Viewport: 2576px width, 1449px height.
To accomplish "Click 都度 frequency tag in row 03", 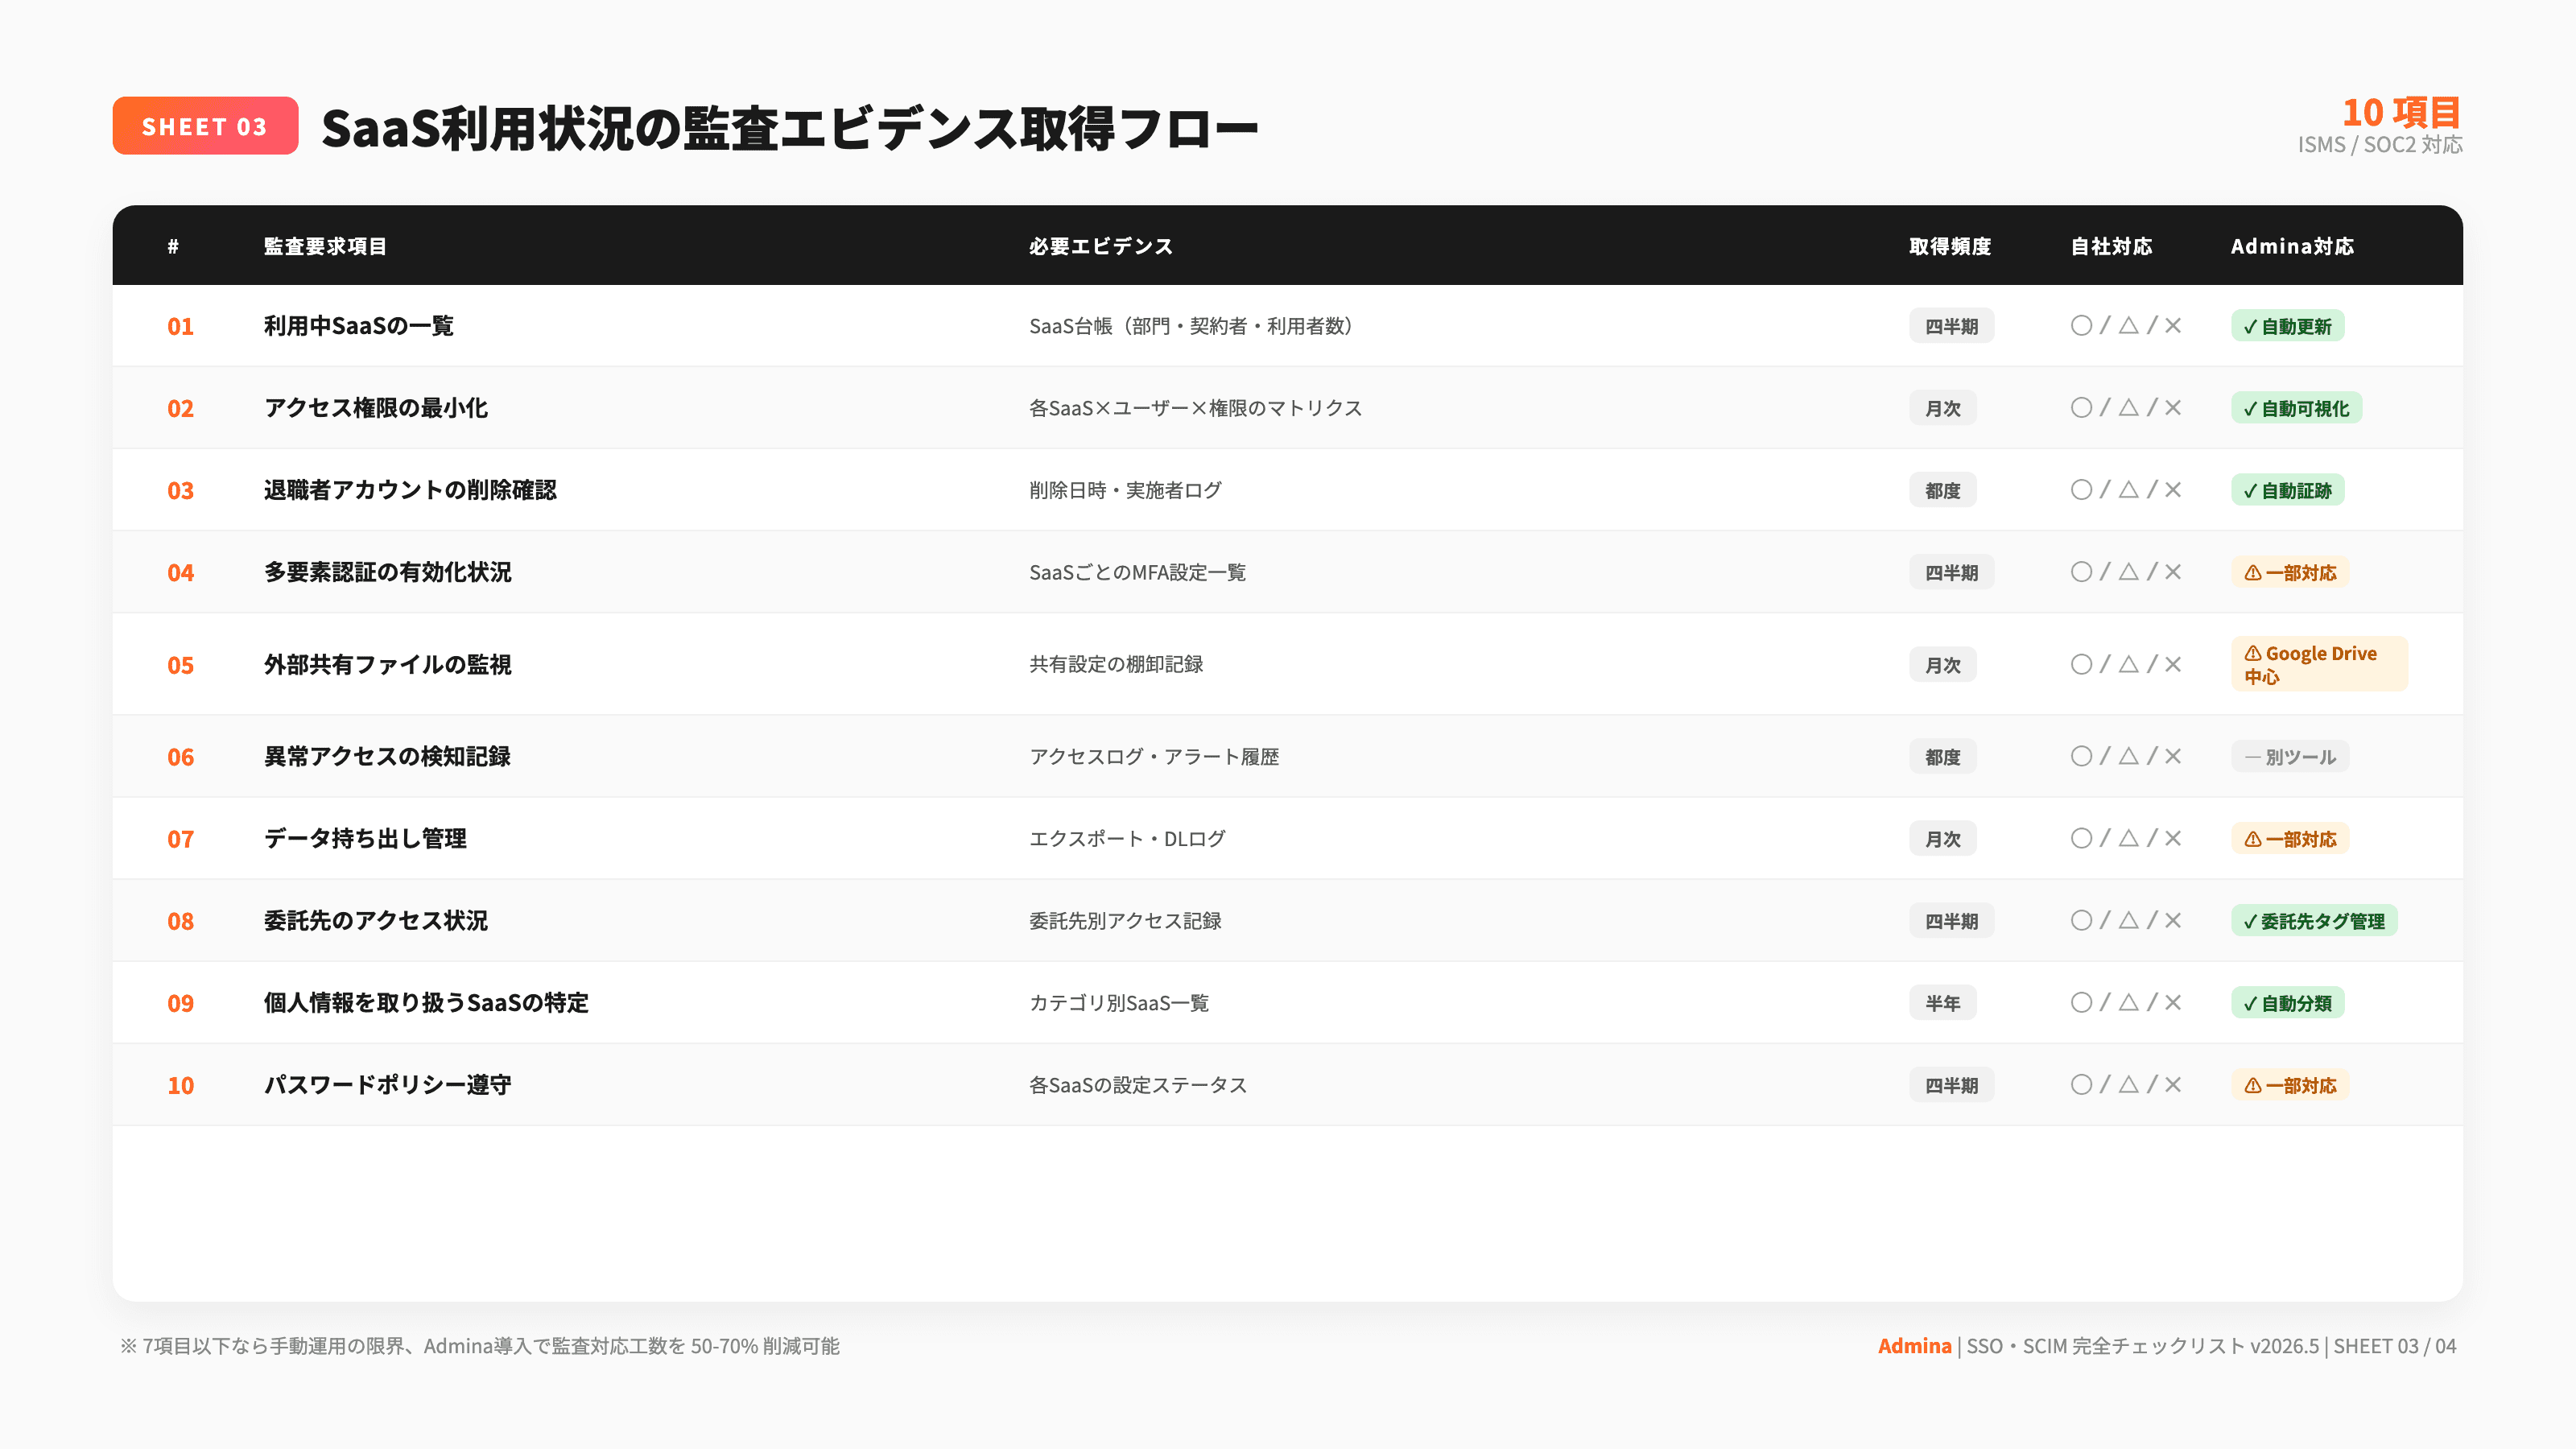I will [x=1942, y=490].
